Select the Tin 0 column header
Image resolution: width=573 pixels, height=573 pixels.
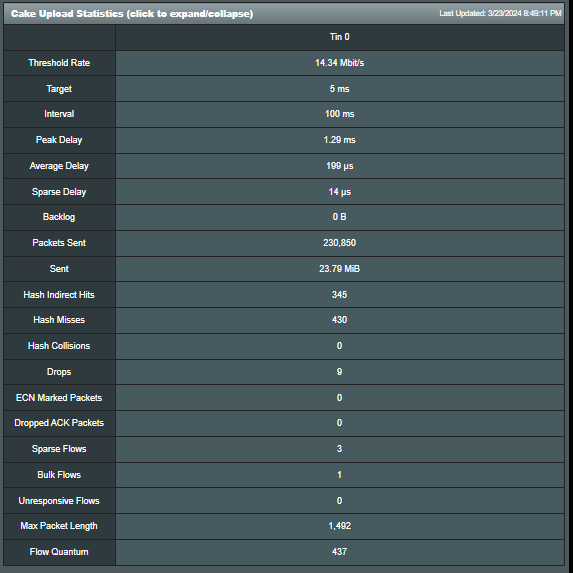[339, 37]
